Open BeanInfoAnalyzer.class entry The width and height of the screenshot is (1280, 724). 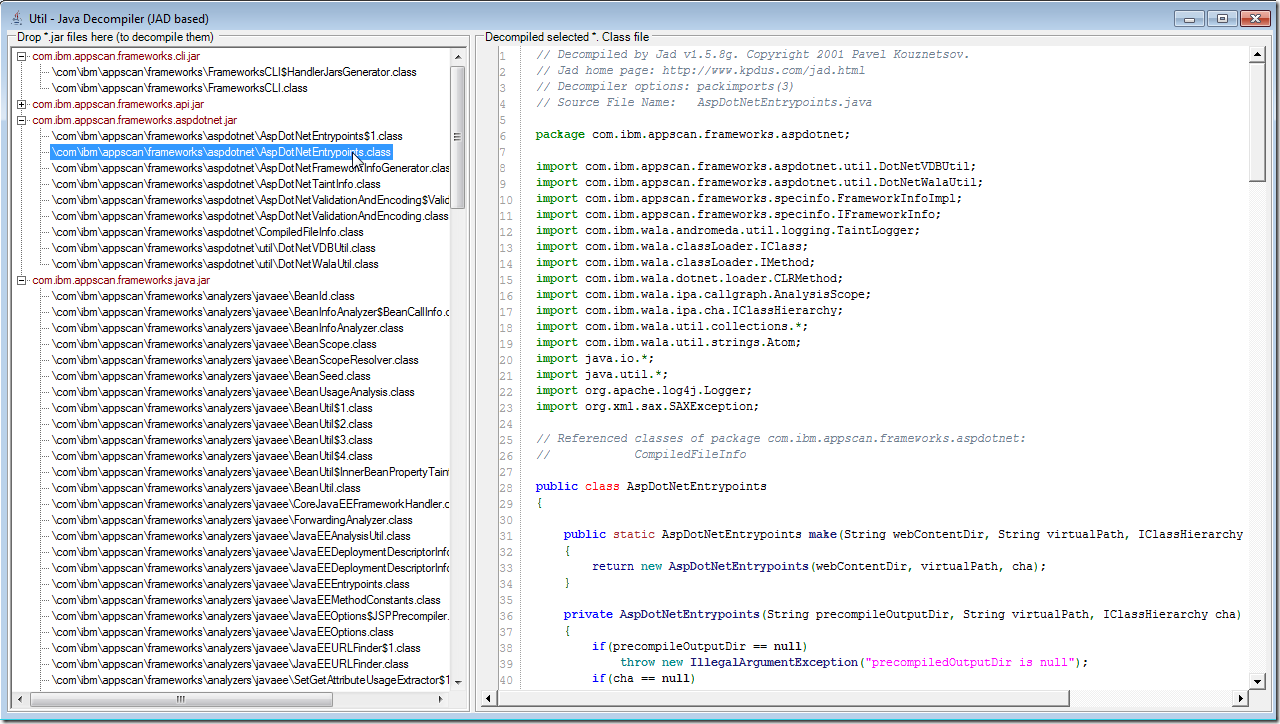click(x=228, y=328)
